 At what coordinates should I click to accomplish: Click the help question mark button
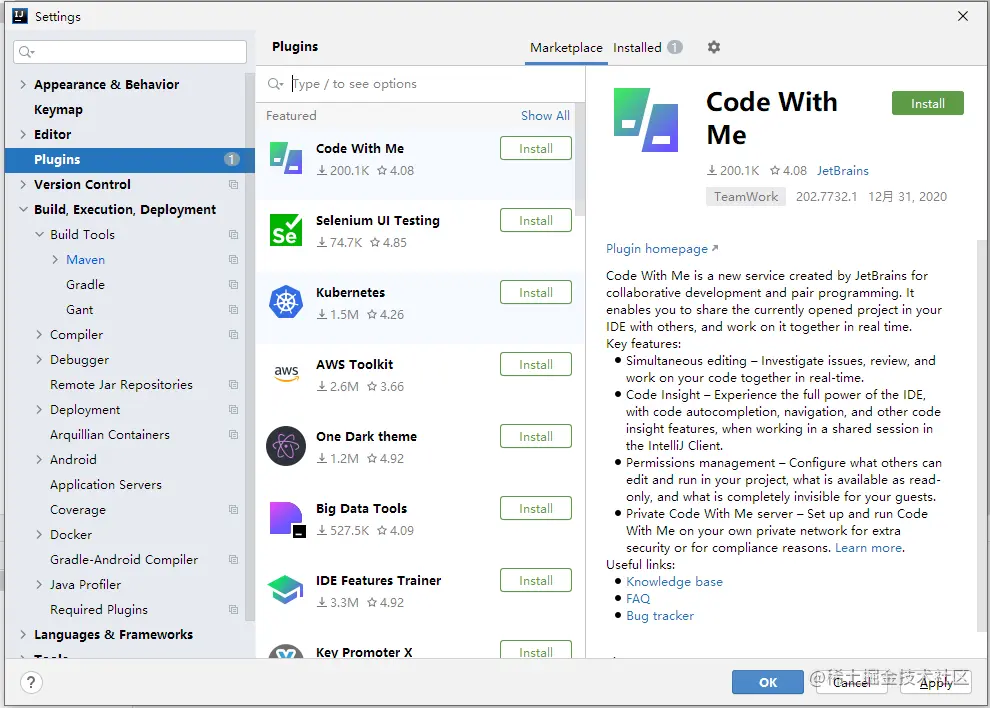click(x=31, y=682)
